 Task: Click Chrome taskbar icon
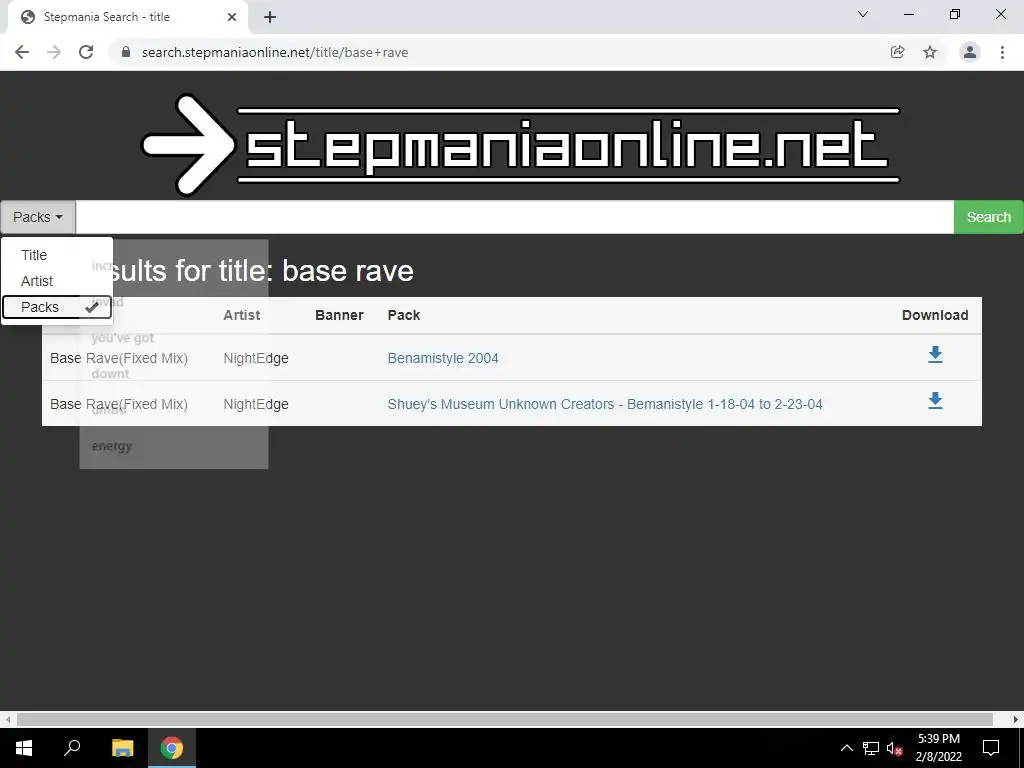coord(172,748)
